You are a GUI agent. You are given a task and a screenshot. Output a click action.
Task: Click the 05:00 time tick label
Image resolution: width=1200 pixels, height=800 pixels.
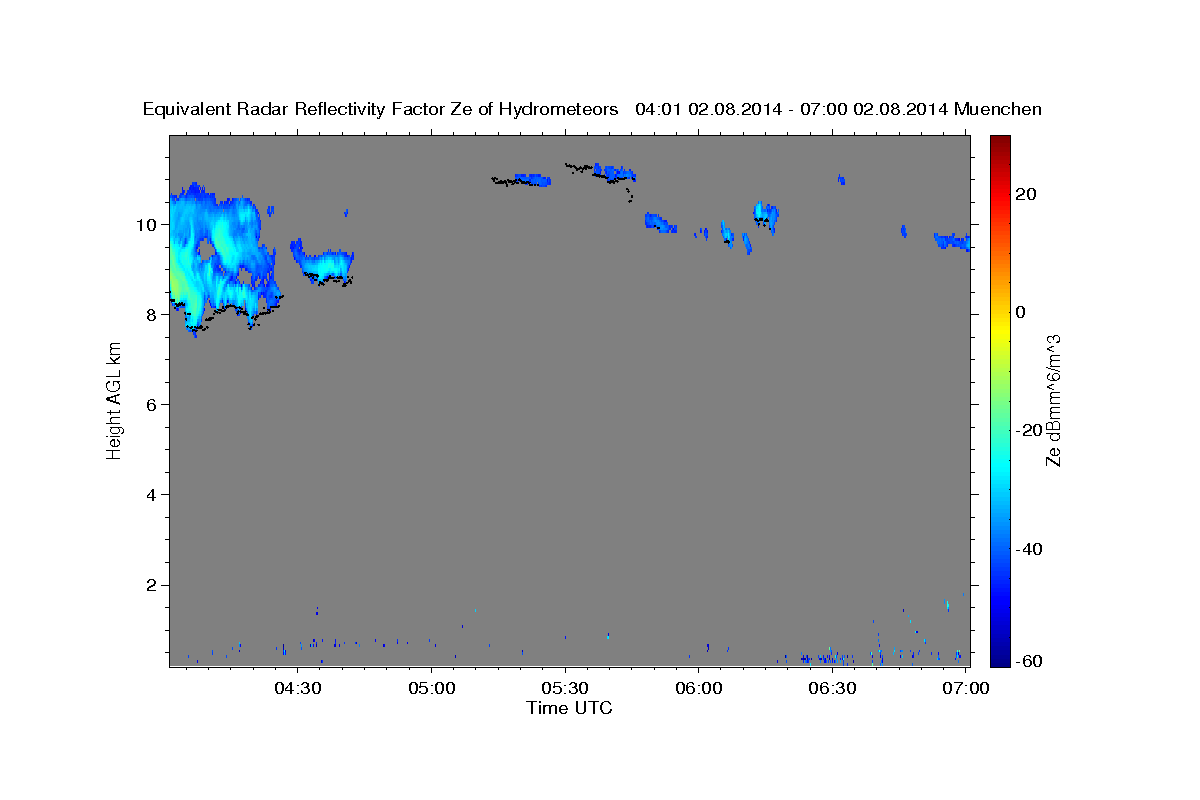432,688
